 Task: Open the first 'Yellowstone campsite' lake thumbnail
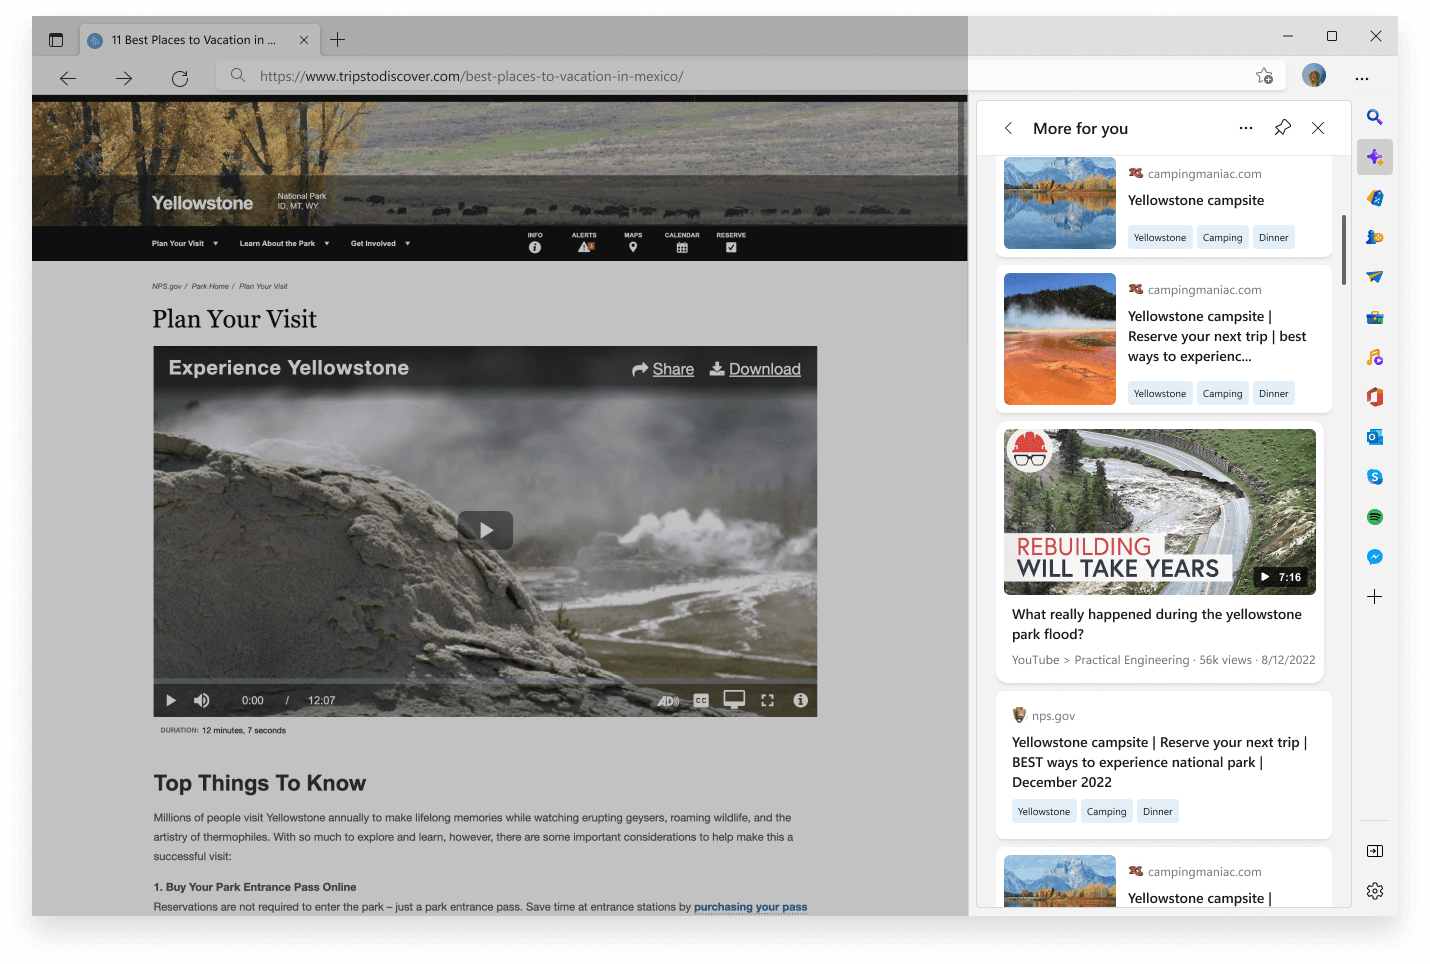(1060, 203)
